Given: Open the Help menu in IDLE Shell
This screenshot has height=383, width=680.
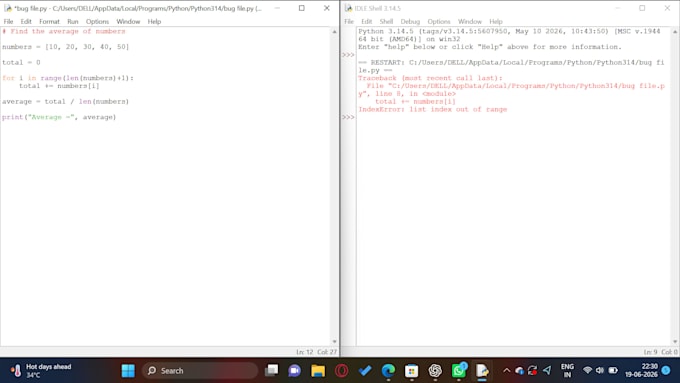Looking at the screenshot, I should 496,21.
